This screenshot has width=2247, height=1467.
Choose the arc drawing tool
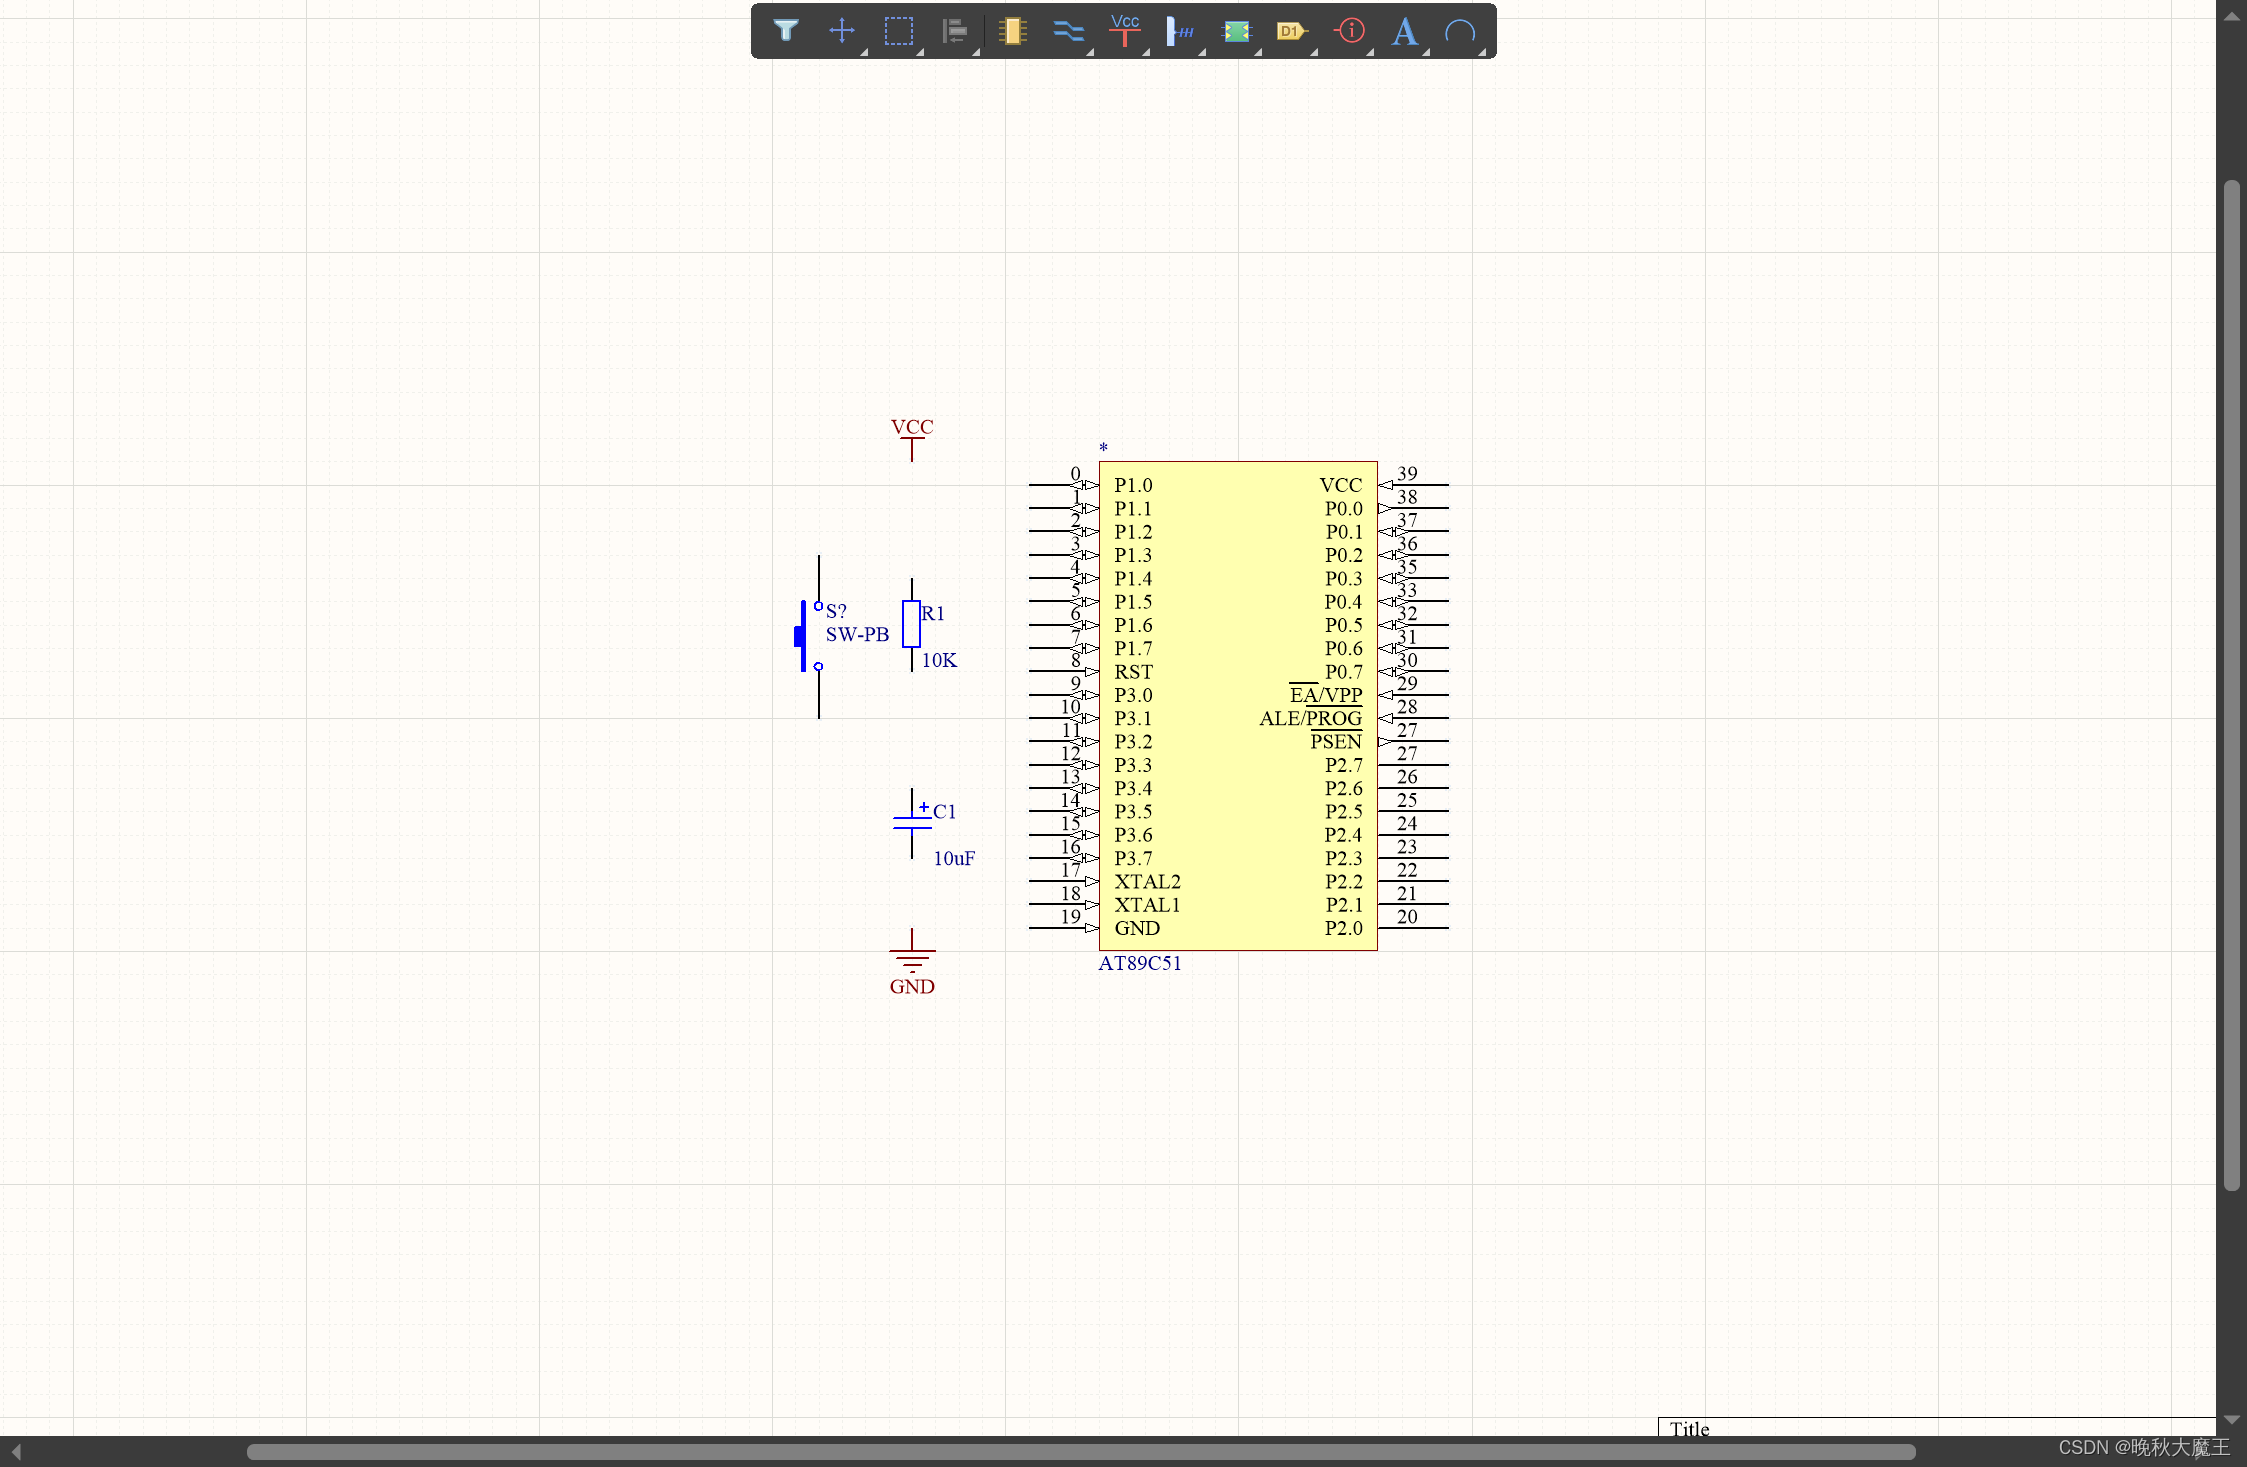(1460, 31)
